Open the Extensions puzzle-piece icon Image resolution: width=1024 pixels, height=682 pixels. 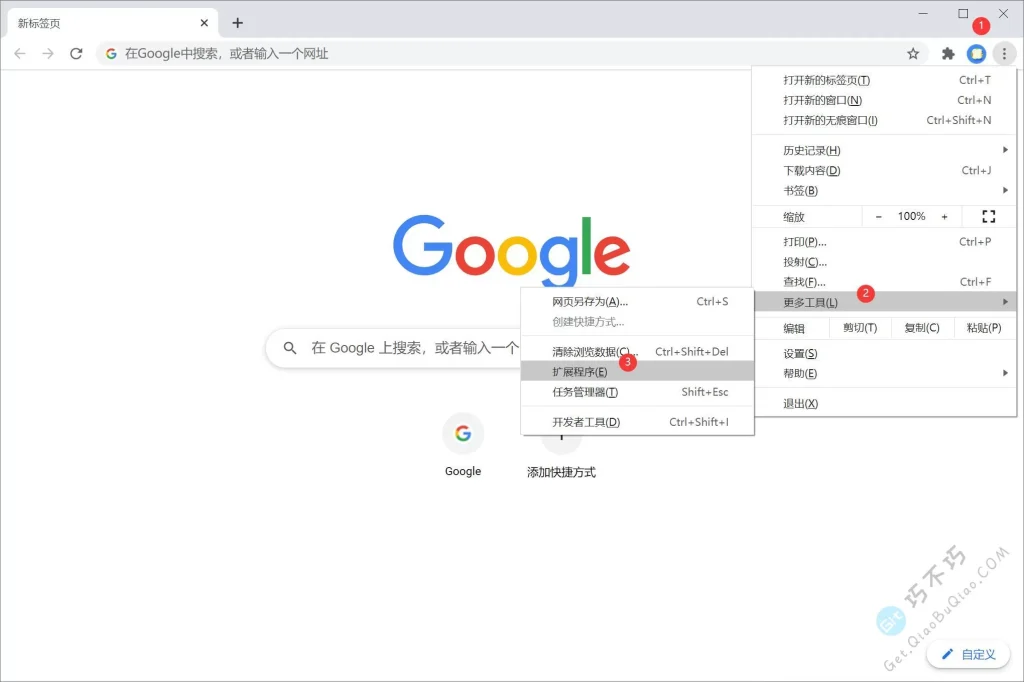[x=948, y=54]
